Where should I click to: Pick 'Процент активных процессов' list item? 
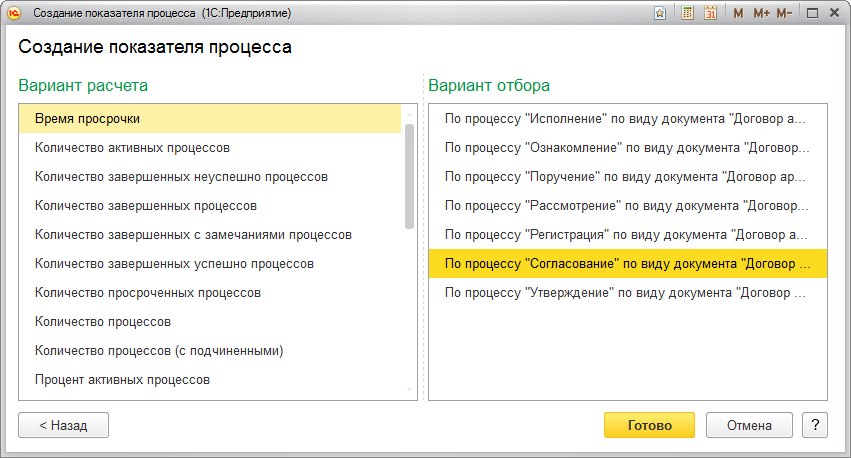click(122, 380)
